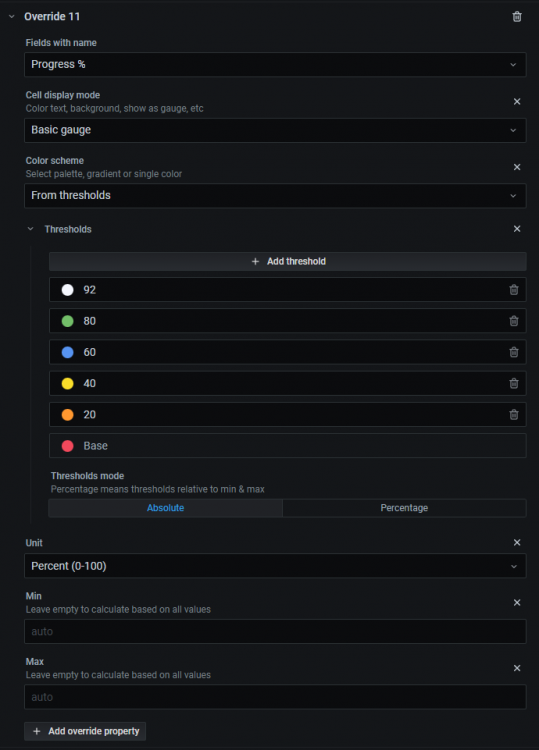Open the From thresholds dropdown

(x=275, y=196)
